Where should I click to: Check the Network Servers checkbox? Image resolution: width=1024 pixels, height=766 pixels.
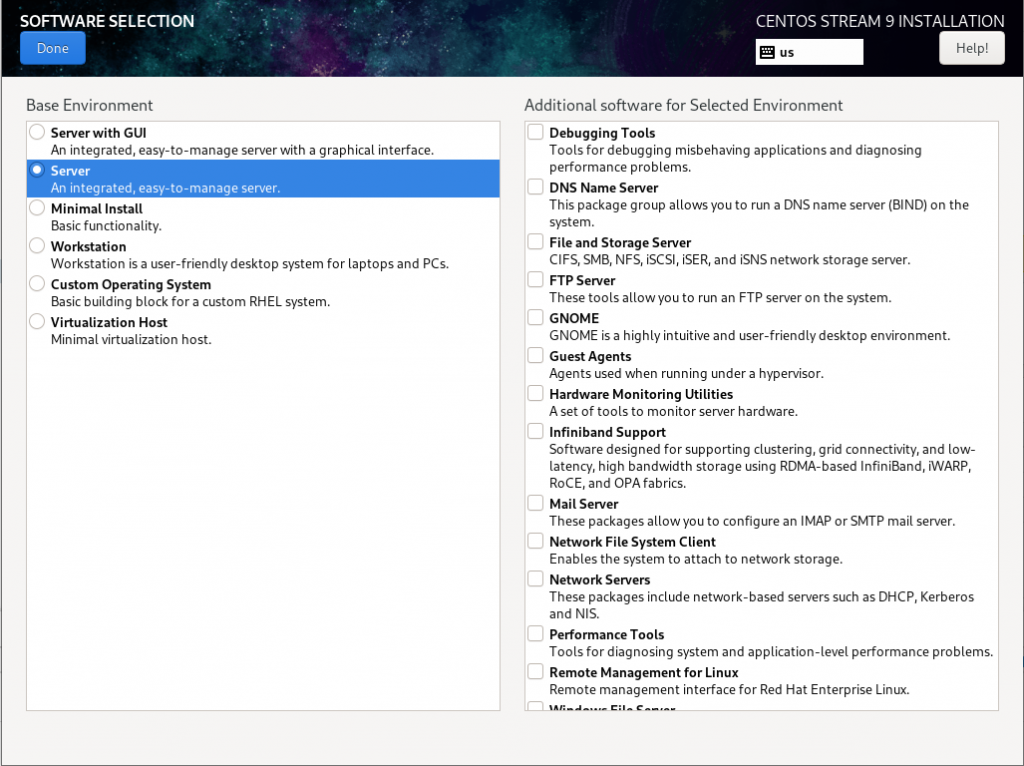(536, 579)
